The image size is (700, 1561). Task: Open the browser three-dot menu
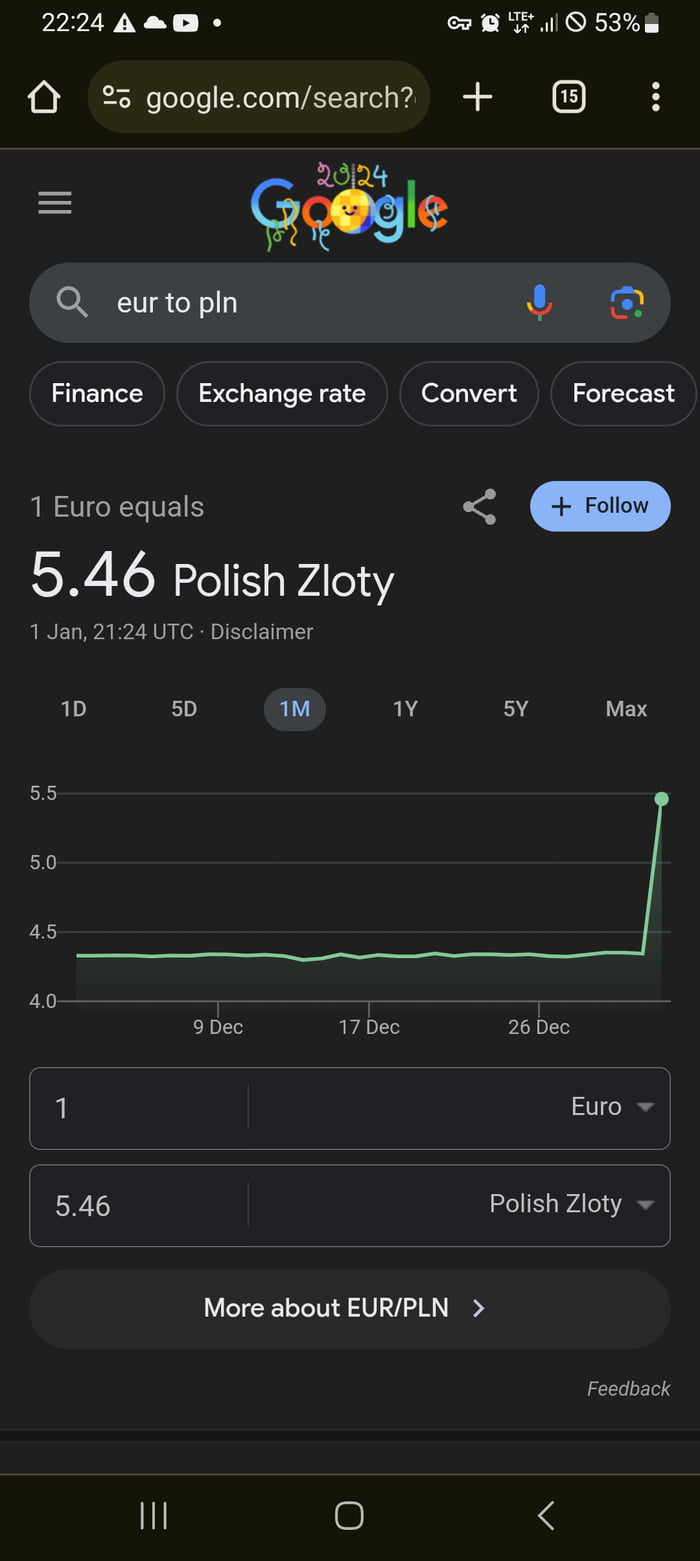point(655,97)
